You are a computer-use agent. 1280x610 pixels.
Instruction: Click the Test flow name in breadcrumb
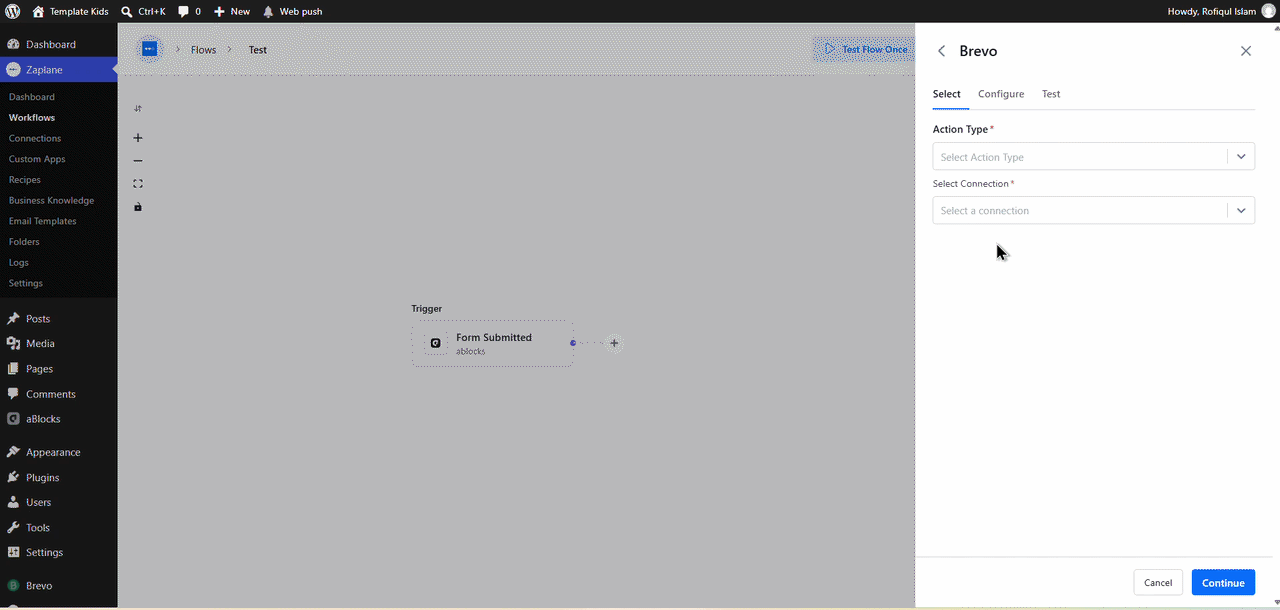click(x=258, y=50)
